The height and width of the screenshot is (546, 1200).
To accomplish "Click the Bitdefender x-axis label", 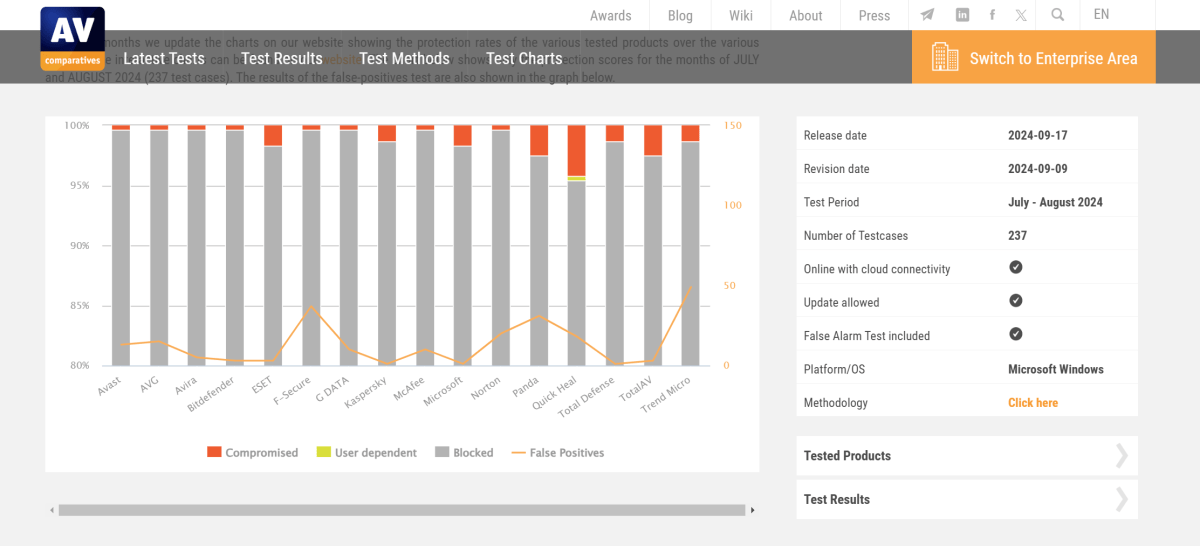I will [211, 395].
